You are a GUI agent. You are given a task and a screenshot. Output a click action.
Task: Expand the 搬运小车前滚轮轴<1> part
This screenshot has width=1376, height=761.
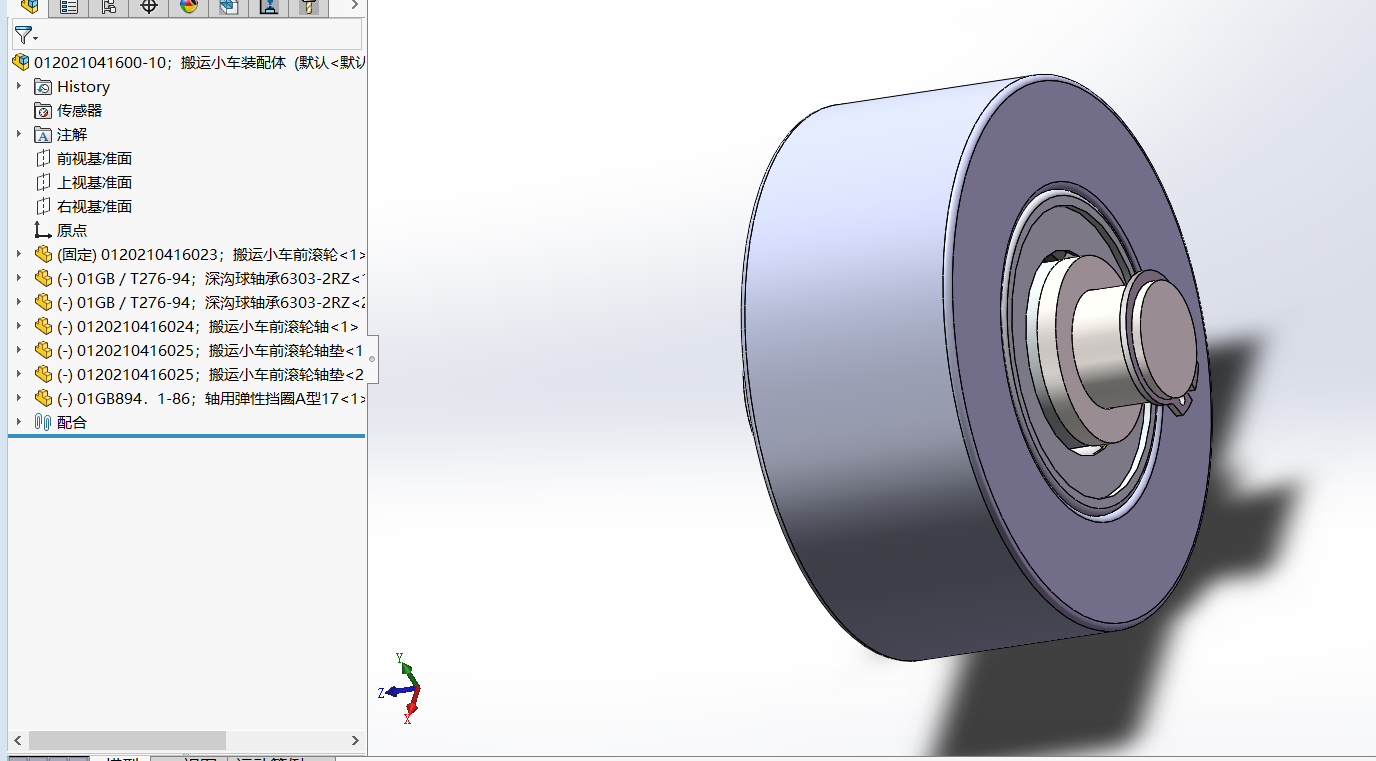click(x=18, y=326)
